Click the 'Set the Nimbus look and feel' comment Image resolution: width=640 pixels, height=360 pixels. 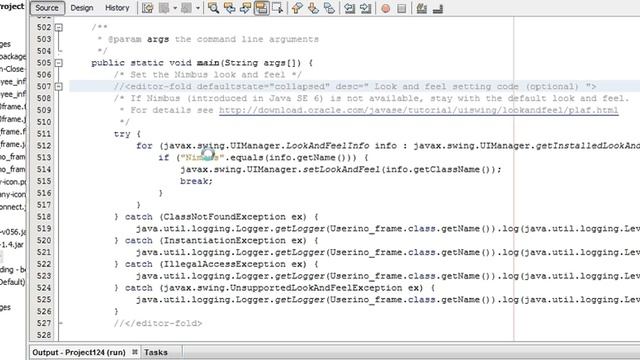pyautogui.click(x=208, y=75)
